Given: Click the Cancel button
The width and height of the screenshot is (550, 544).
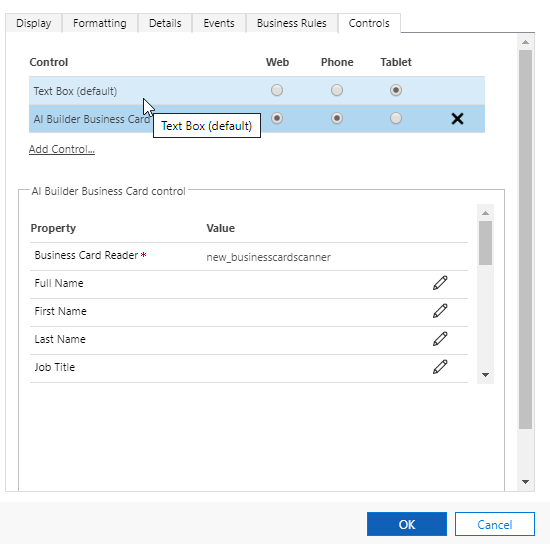Looking at the screenshot, I should 495,524.
